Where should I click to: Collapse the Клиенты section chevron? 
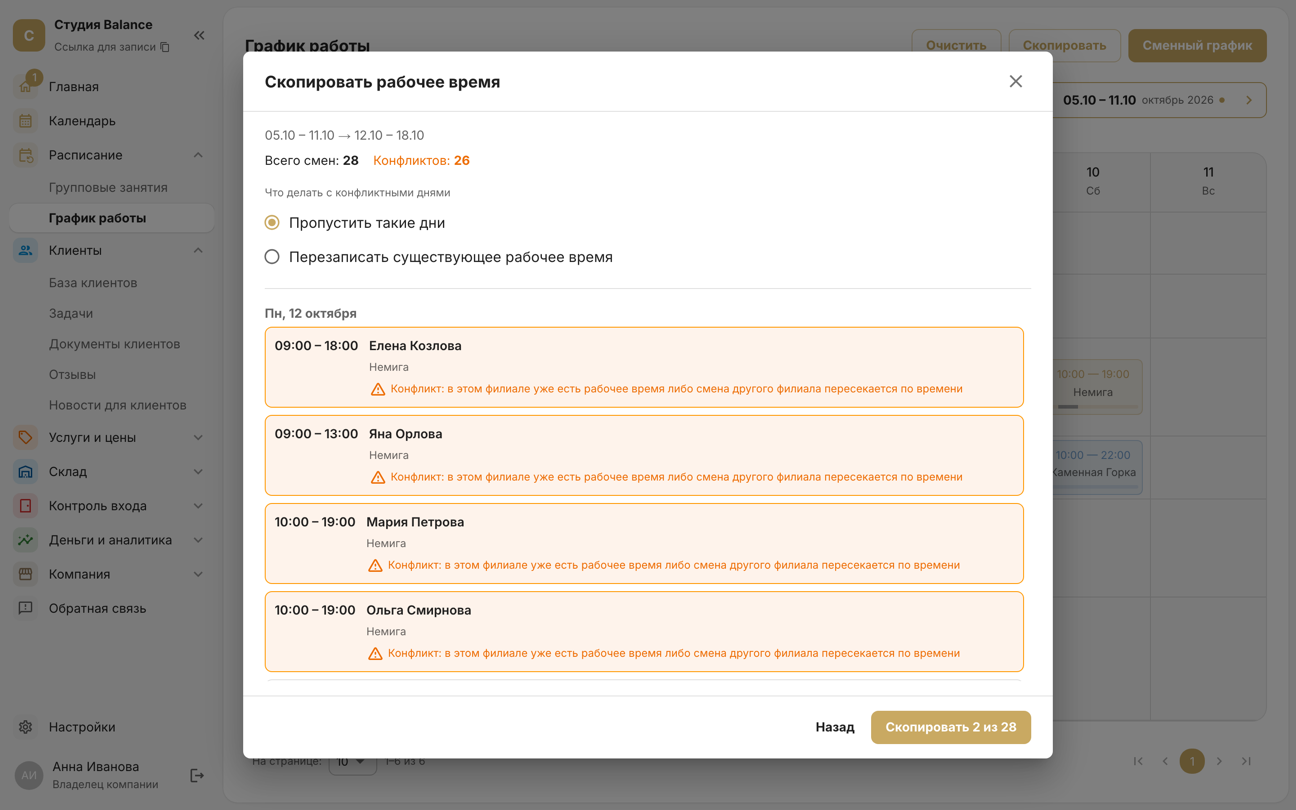[x=198, y=250]
